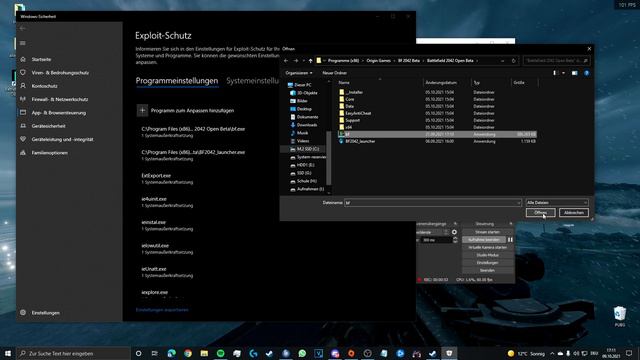This screenshot has width=640, height=360.
Task: Click Abbrechen button in file dialog
Action: [573, 213]
